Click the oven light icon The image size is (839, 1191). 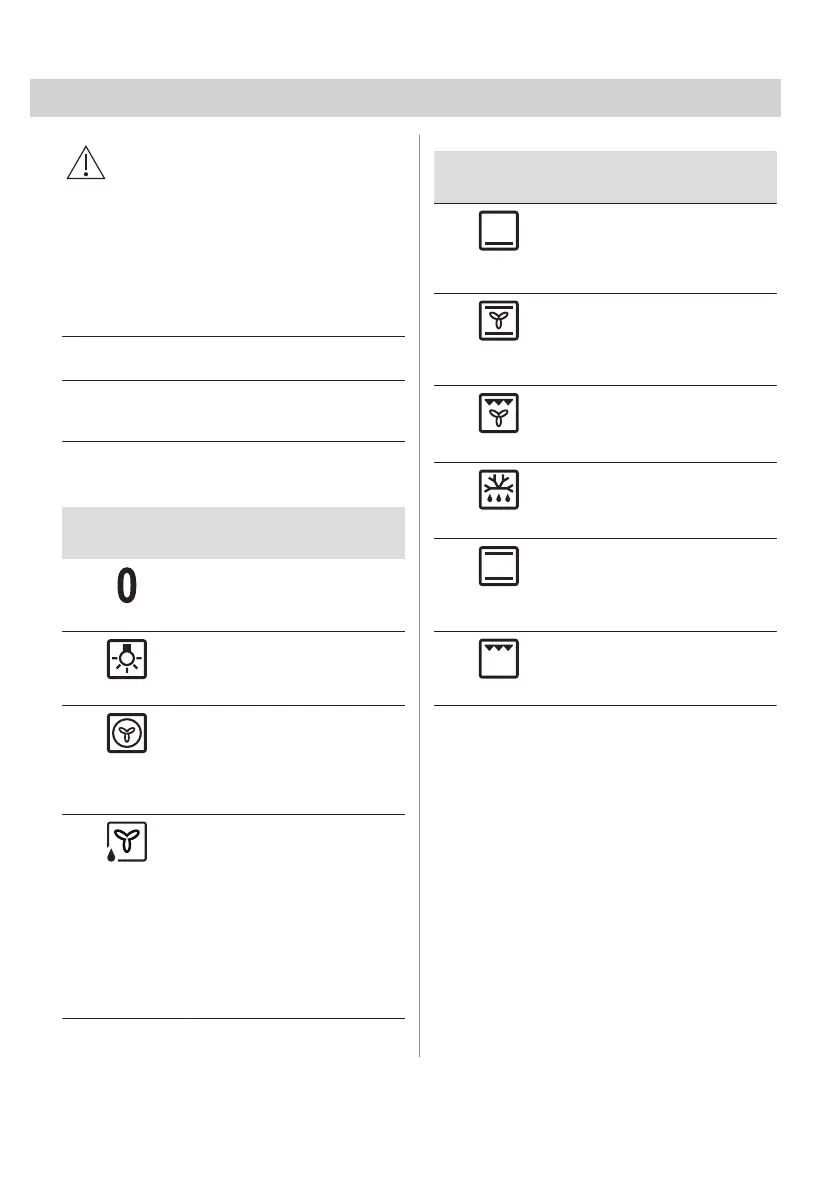click(127, 658)
